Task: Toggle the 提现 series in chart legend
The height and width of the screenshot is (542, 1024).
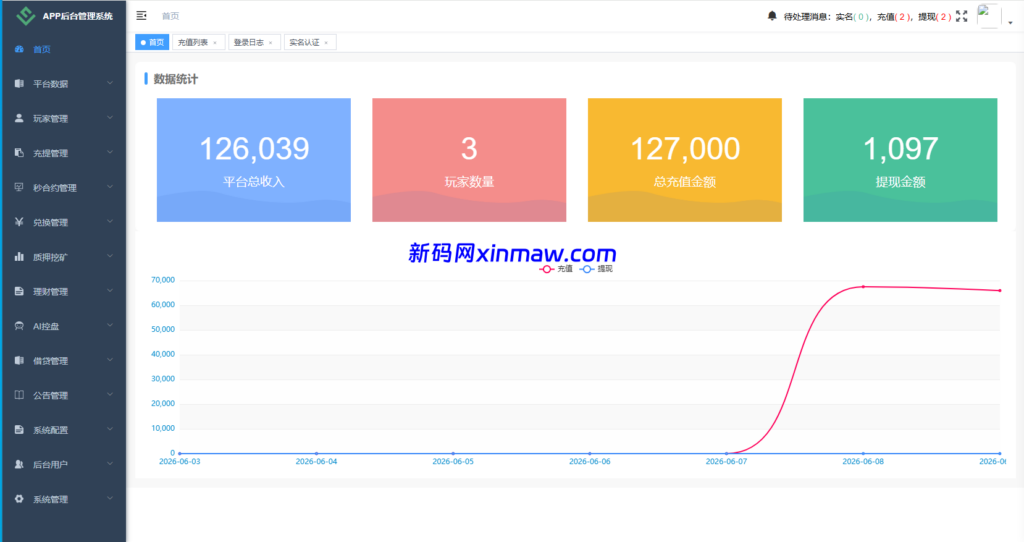Action: pos(596,268)
